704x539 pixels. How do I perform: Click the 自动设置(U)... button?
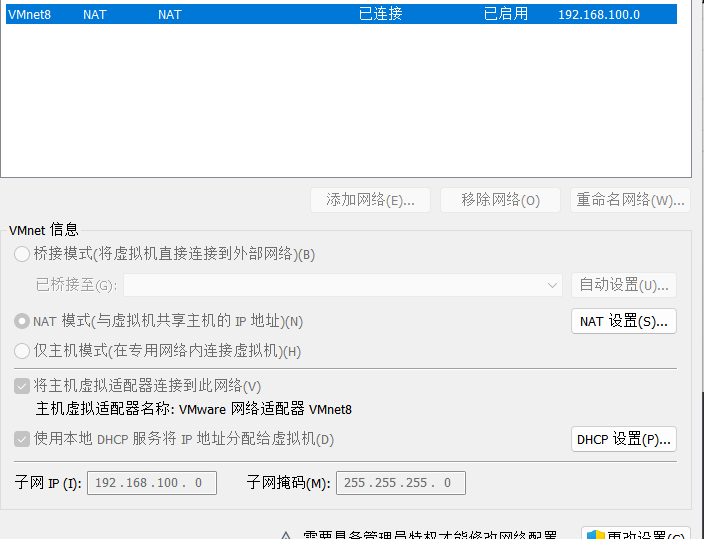(624, 285)
